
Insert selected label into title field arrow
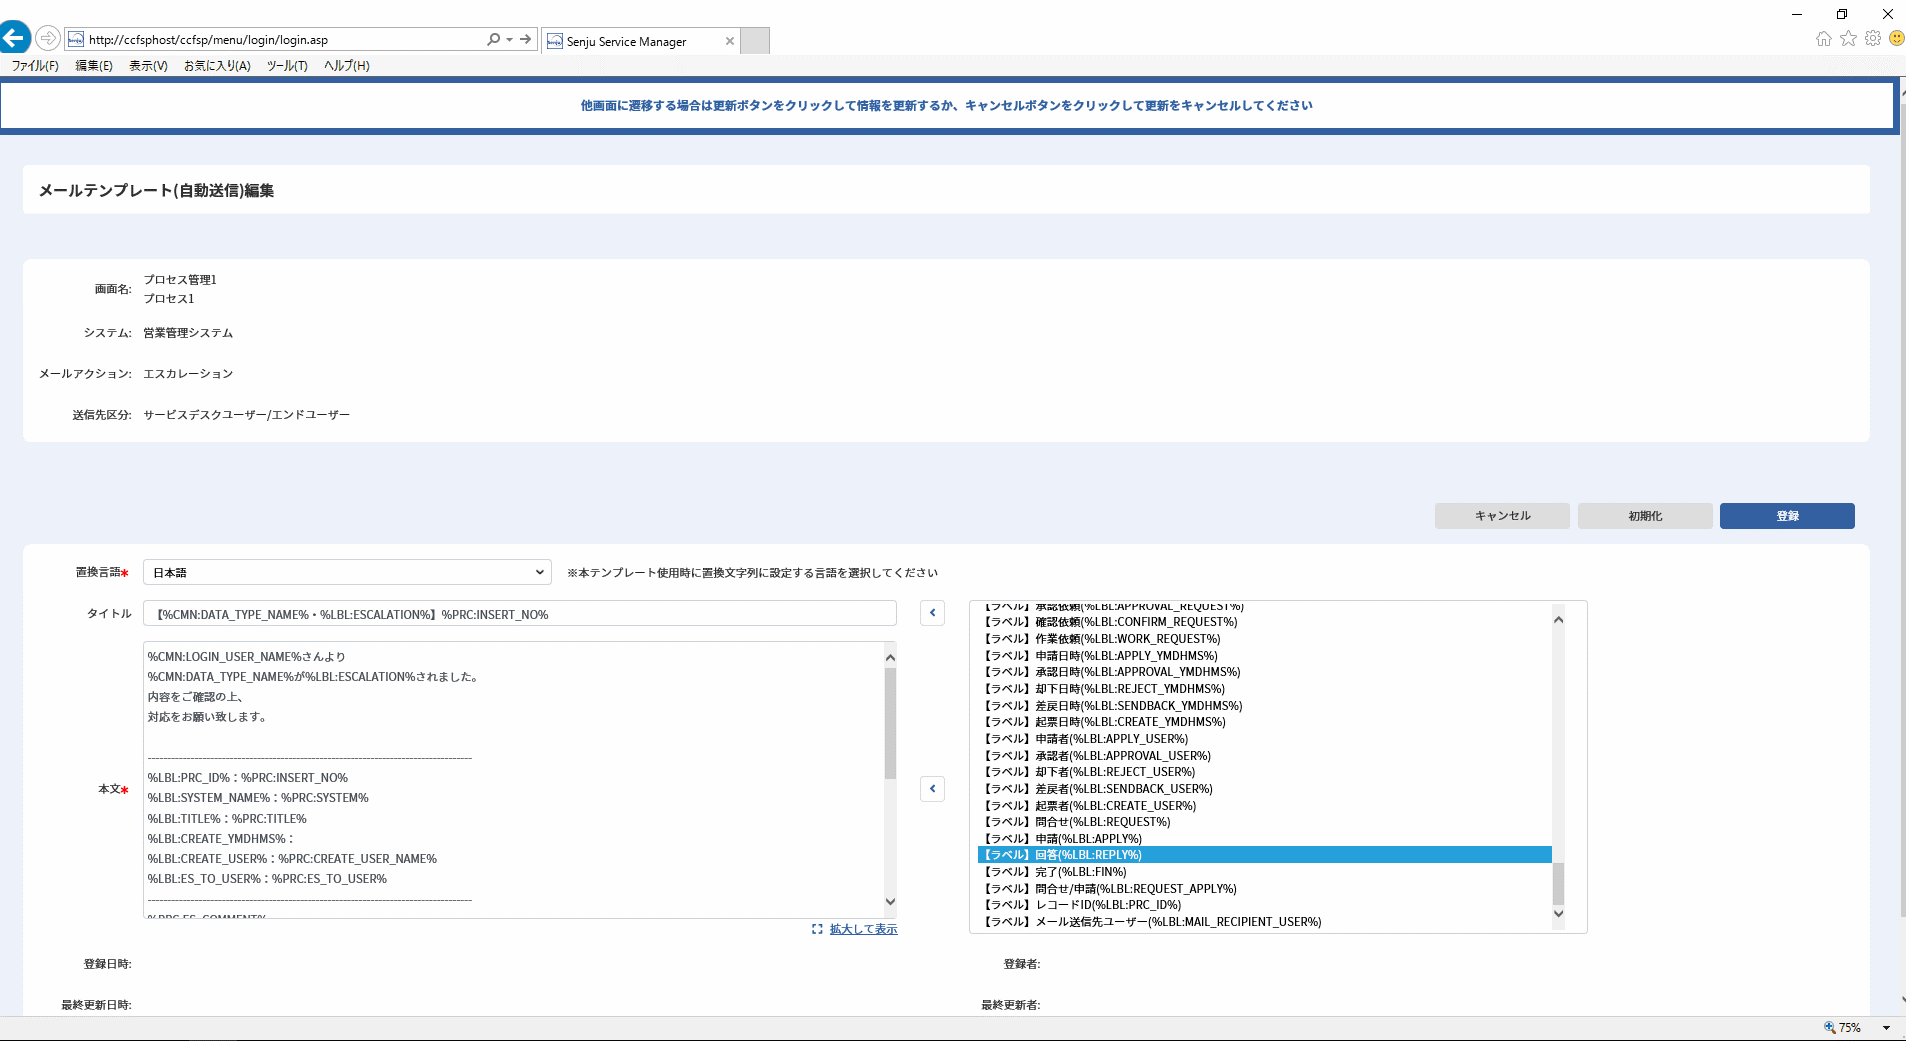[932, 613]
